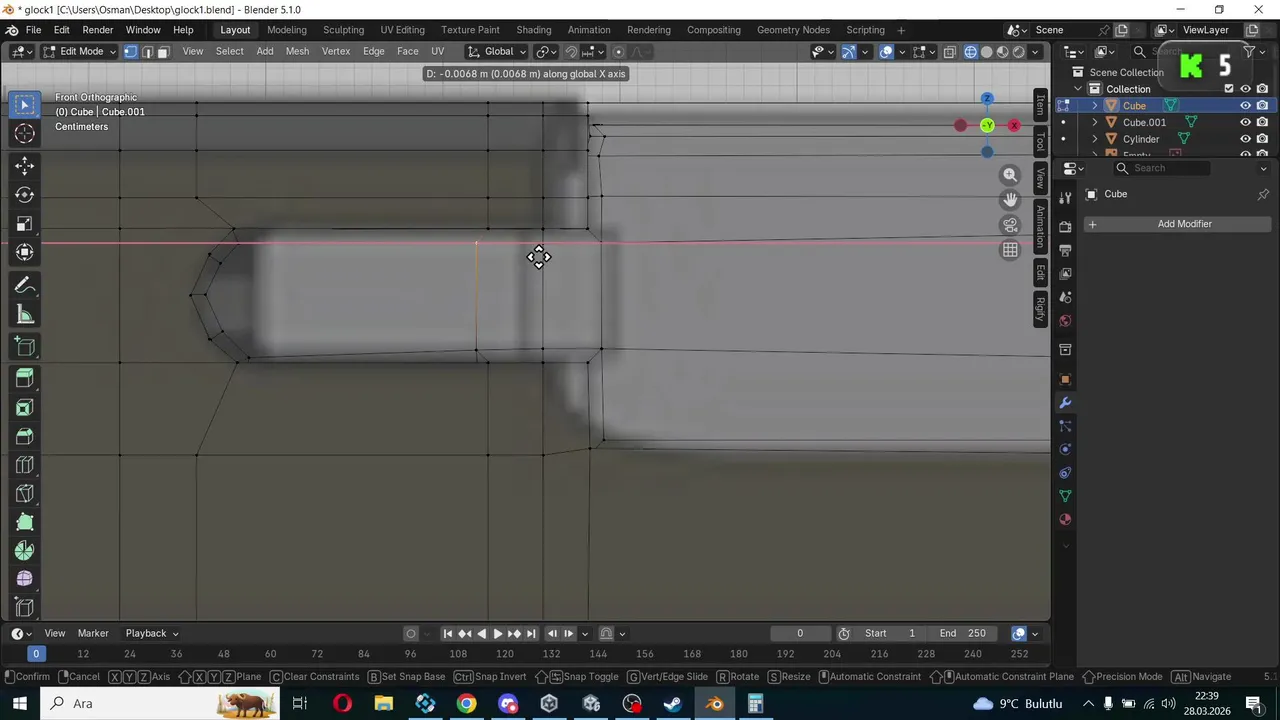
Task: Choose the Bevel tool
Action: (x=25, y=436)
